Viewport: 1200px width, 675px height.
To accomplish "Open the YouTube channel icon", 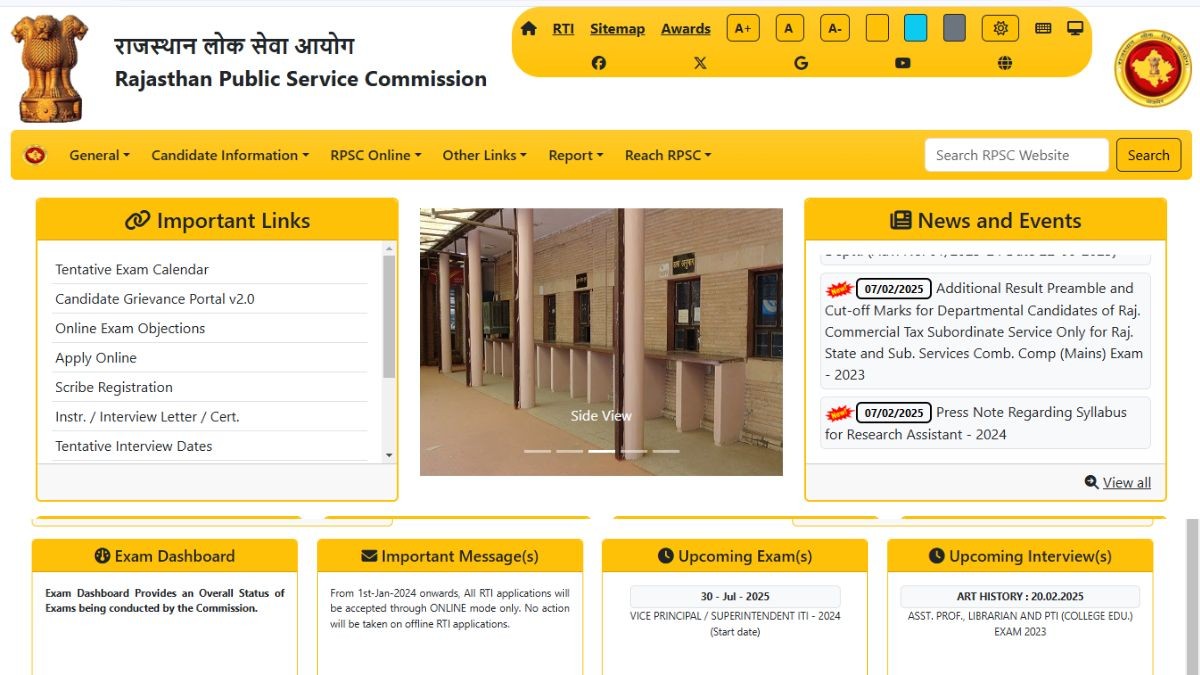I will point(903,63).
